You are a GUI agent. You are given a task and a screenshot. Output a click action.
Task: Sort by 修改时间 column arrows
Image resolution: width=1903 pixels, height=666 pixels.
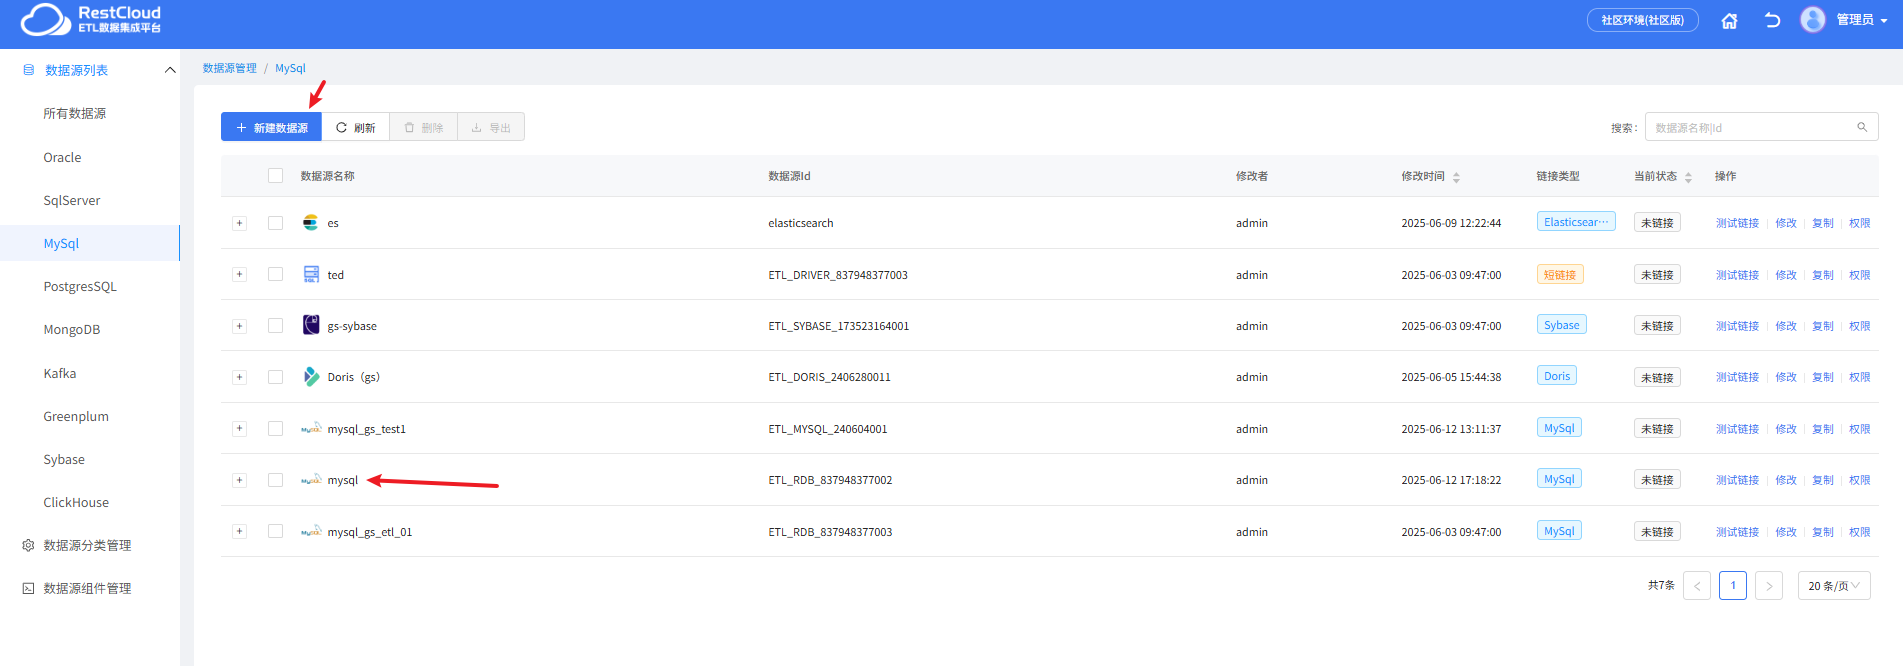[1456, 177]
